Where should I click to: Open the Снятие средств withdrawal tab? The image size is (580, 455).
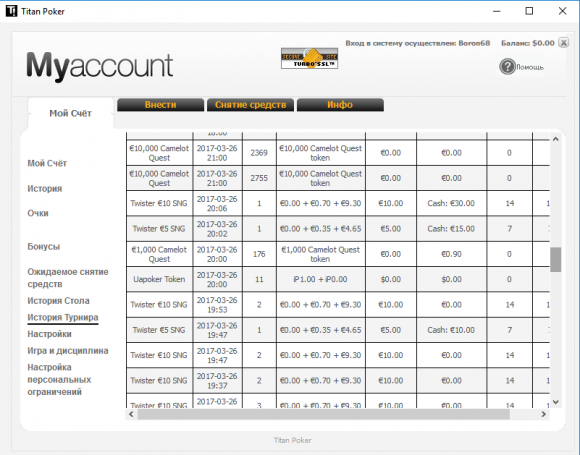pyautogui.click(x=250, y=105)
